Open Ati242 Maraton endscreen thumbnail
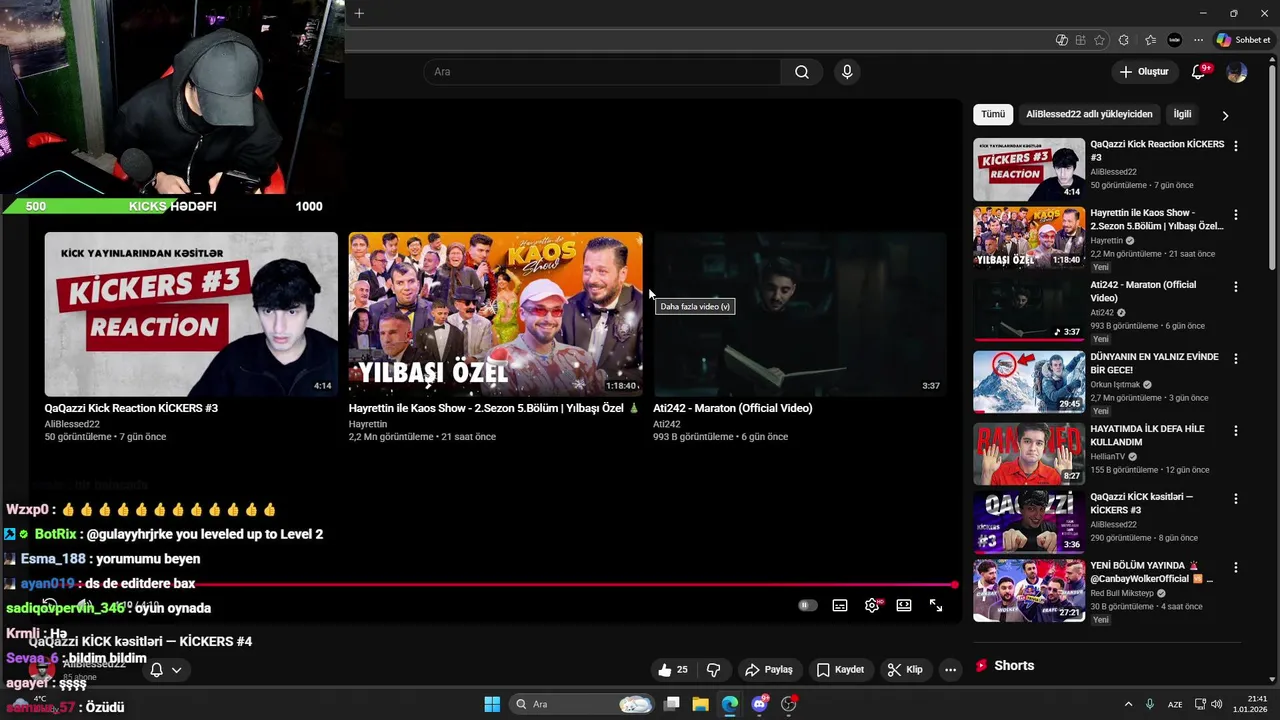Viewport: 1280px width, 720px height. 800,314
